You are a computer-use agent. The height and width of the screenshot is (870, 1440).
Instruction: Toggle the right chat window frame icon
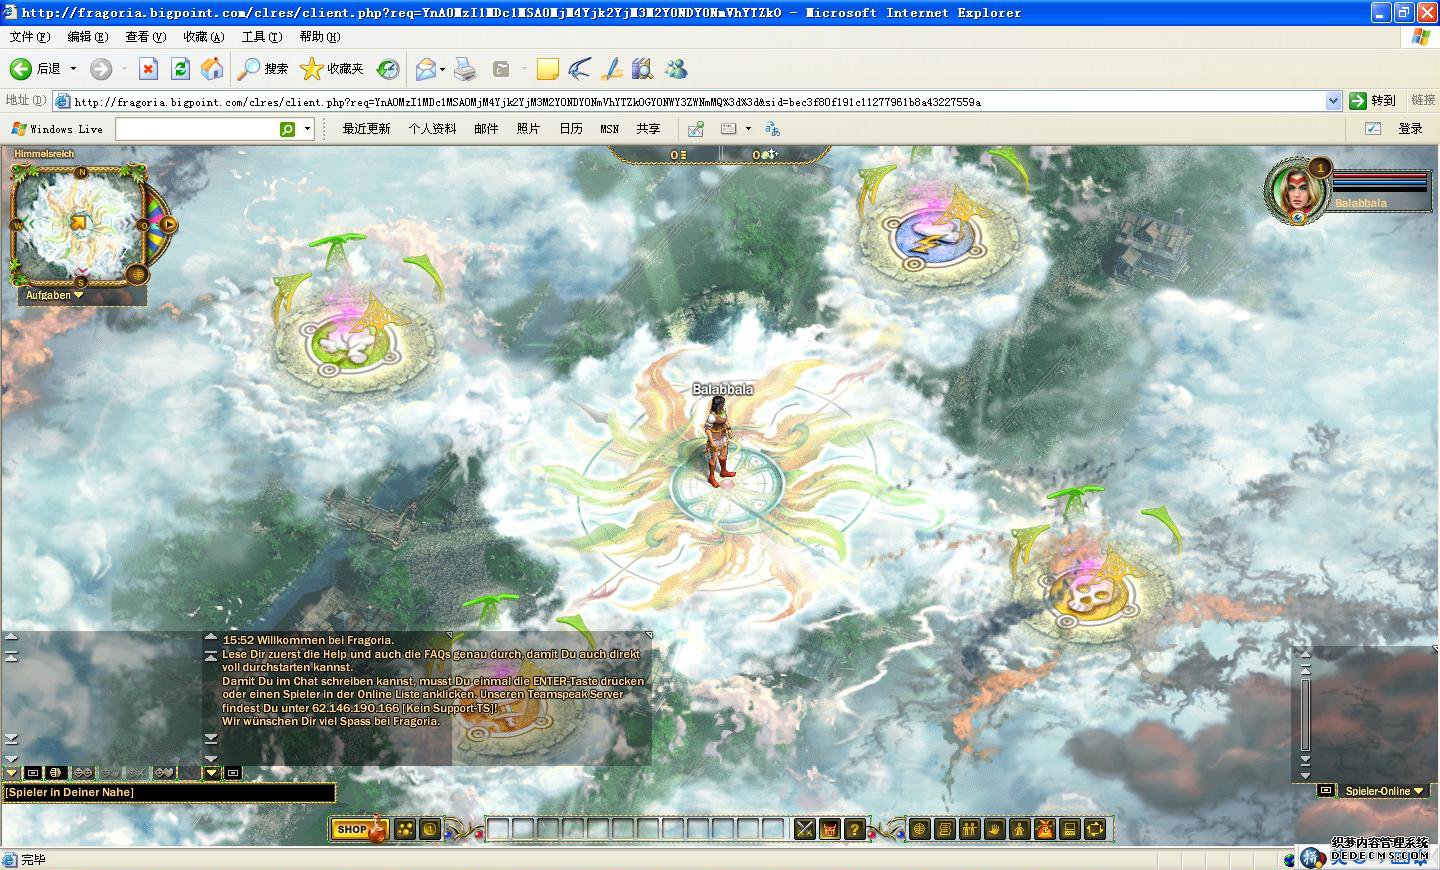233,773
